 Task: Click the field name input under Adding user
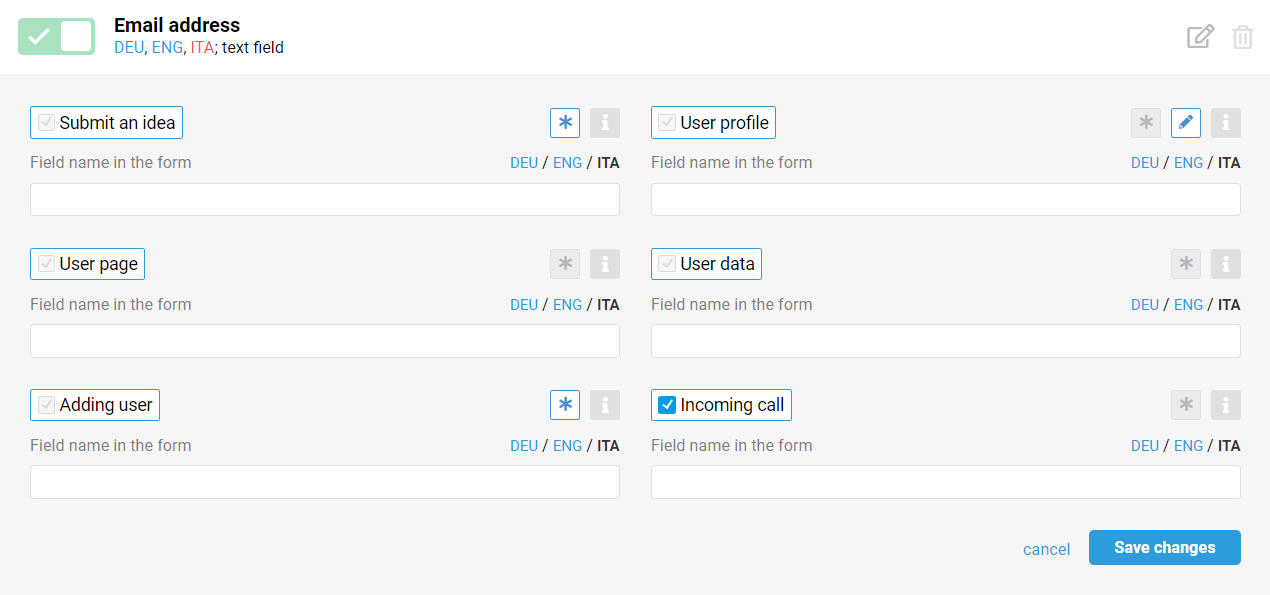pos(325,482)
